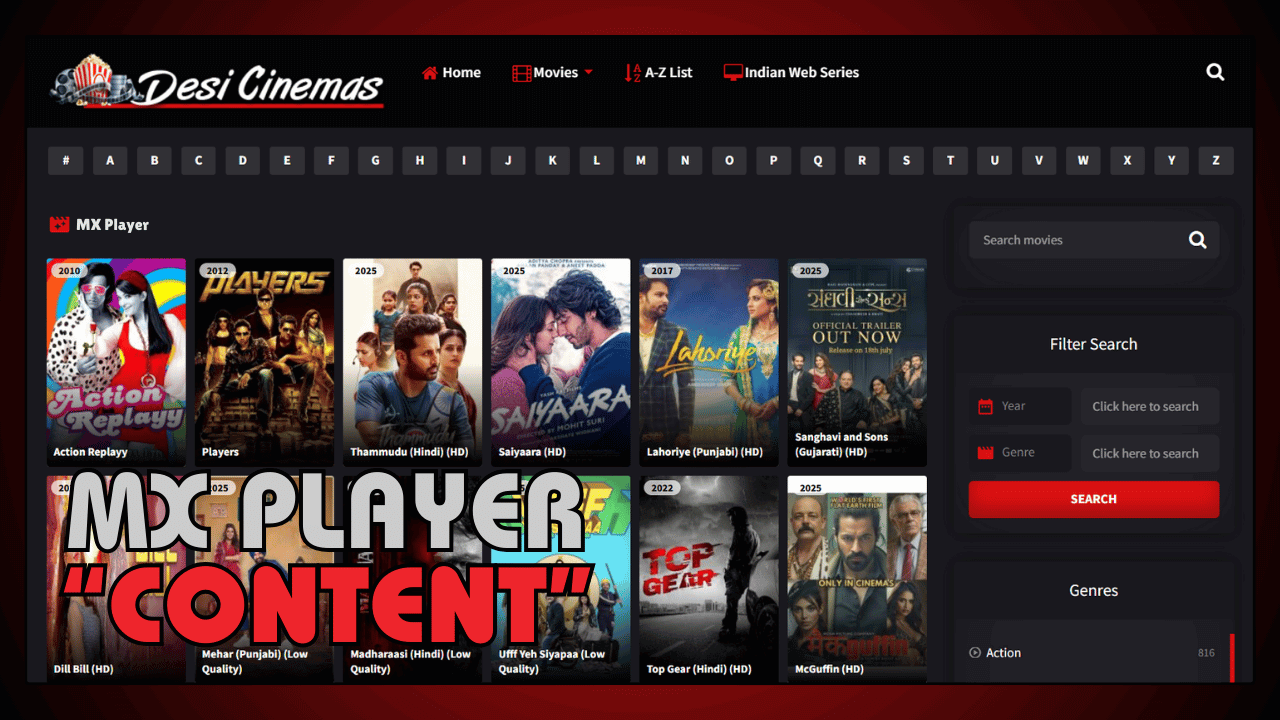Screen dimensions: 1280x720
Task: Click the Home house icon
Action: click(430, 73)
